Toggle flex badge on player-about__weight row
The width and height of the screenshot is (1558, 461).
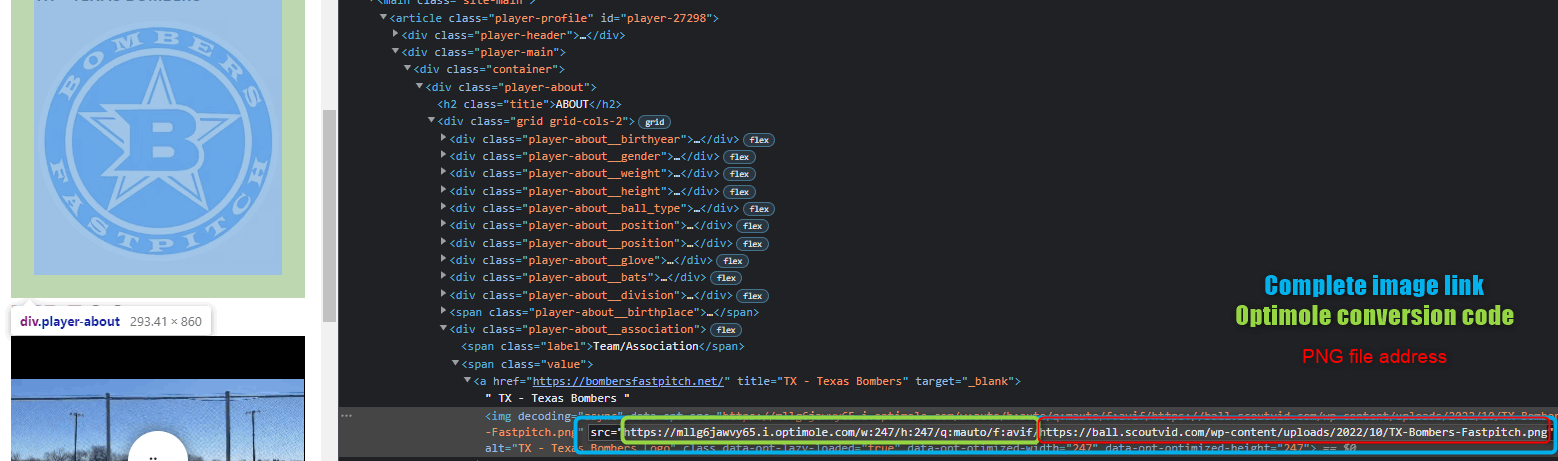coord(739,174)
